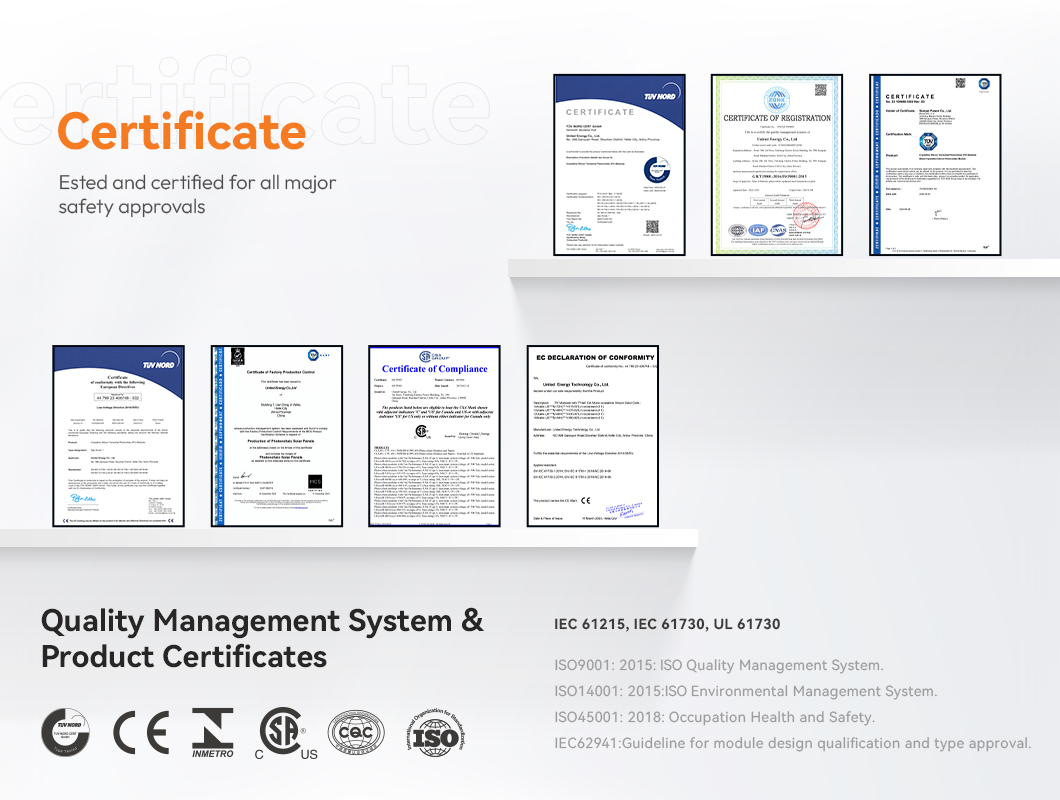Open the Certificate of Registration document
Image resolution: width=1060 pixels, height=800 pixels.
(x=777, y=165)
